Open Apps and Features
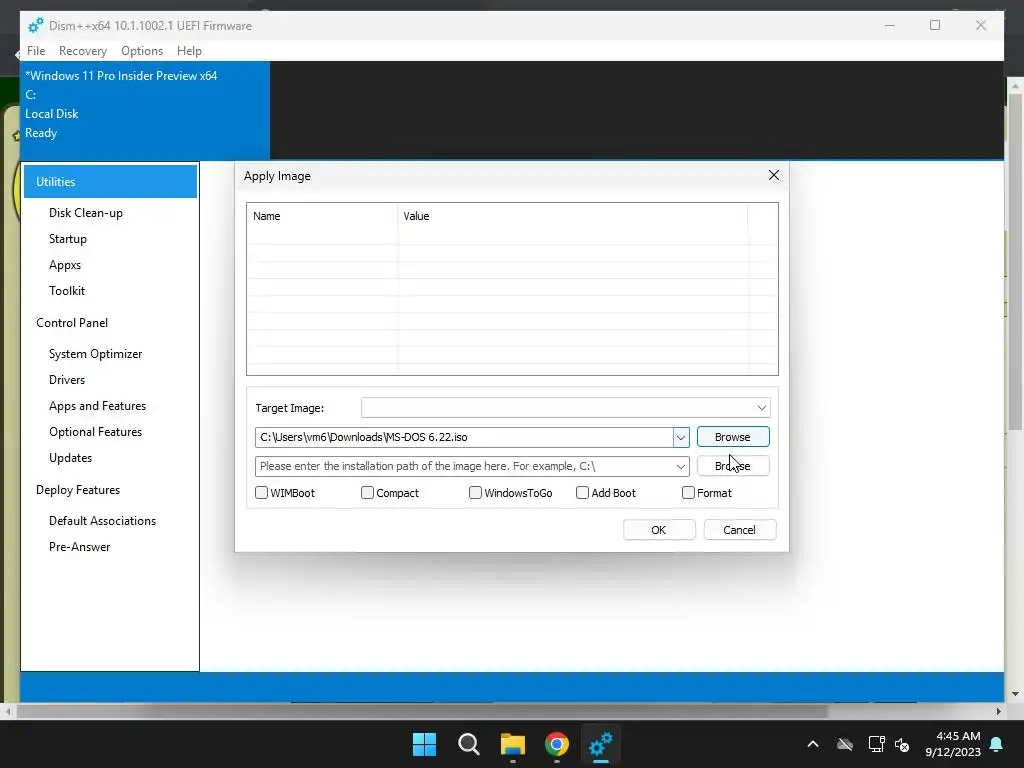The height and width of the screenshot is (768, 1024). click(97, 406)
